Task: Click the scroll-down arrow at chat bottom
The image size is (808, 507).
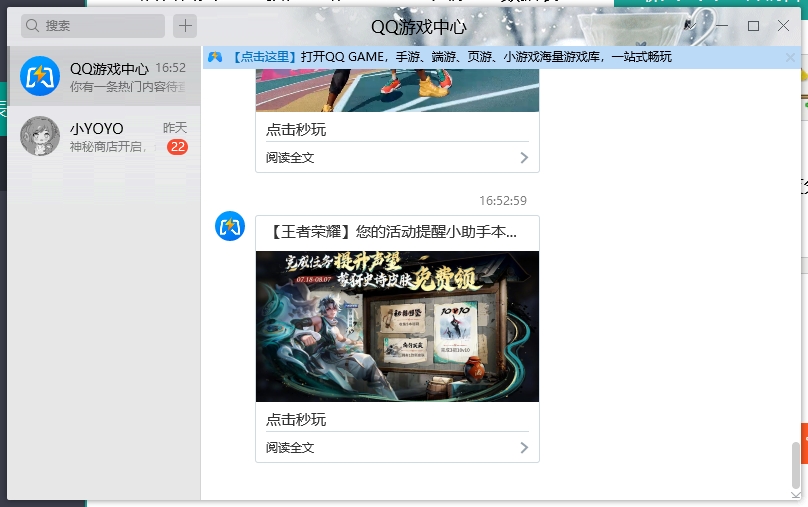Action: [x=796, y=495]
